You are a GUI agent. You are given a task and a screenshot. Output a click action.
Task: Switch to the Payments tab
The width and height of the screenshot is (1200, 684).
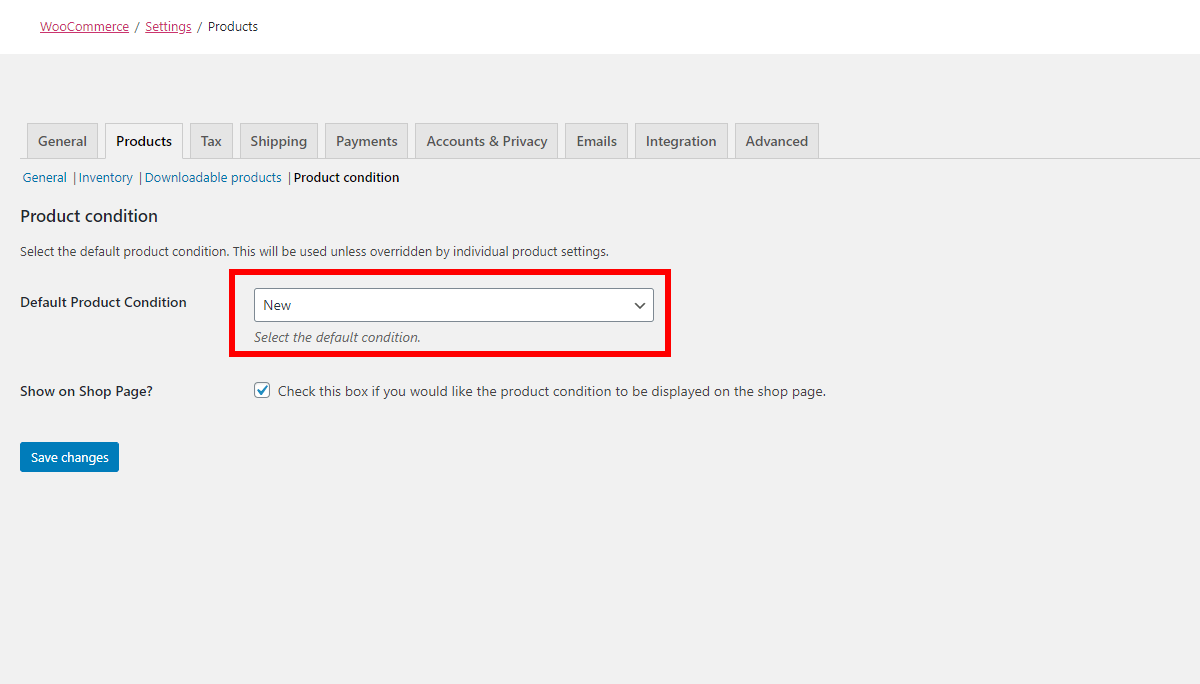tap(365, 140)
